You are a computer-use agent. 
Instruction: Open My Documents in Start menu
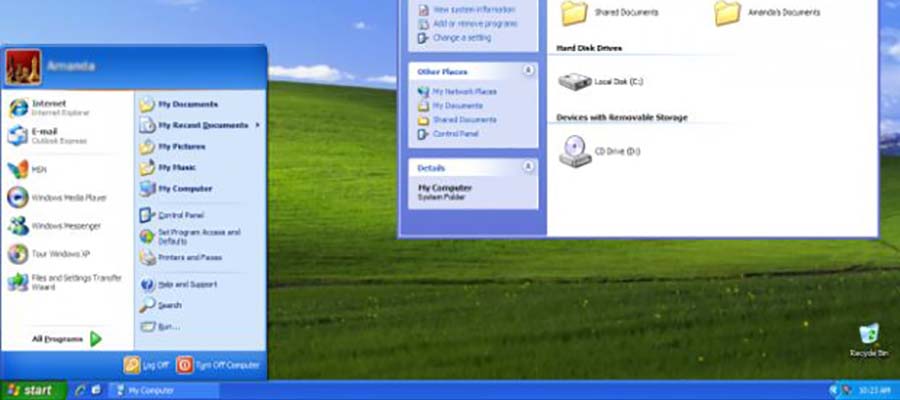click(x=200, y=104)
